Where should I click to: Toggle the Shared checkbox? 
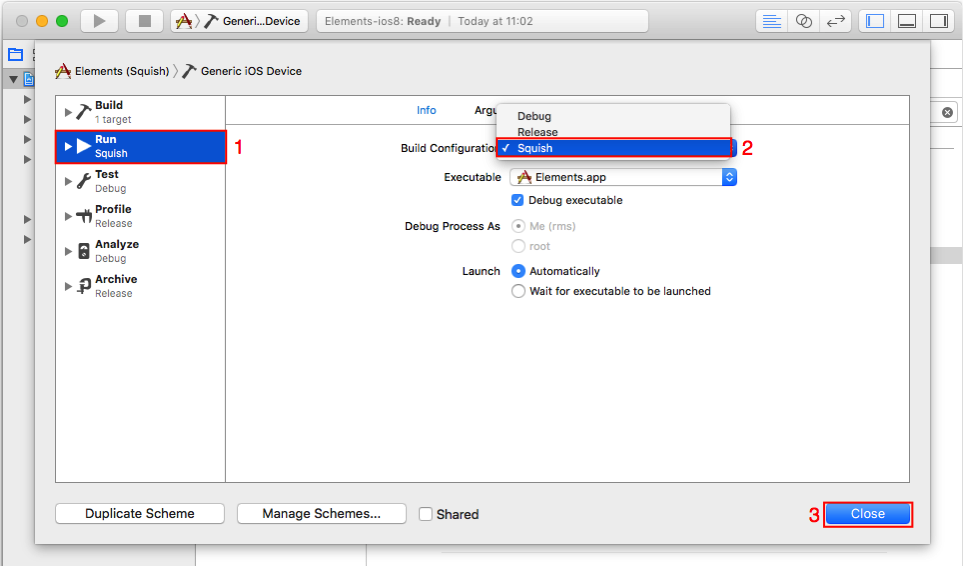coord(426,514)
